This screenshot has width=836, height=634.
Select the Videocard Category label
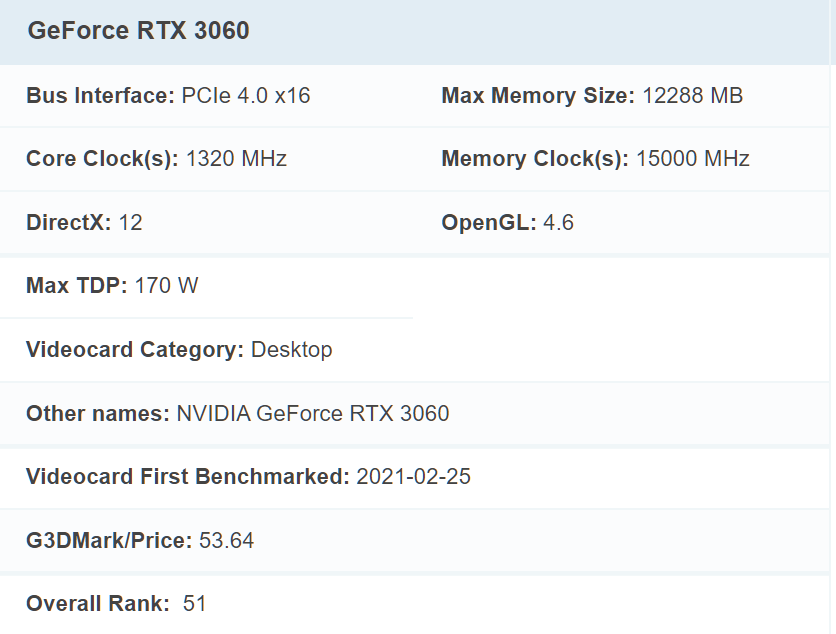(135, 350)
